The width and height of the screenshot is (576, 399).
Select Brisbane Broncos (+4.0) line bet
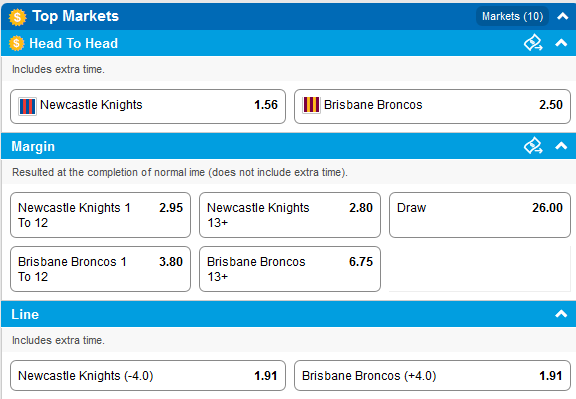[x=432, y=375]
